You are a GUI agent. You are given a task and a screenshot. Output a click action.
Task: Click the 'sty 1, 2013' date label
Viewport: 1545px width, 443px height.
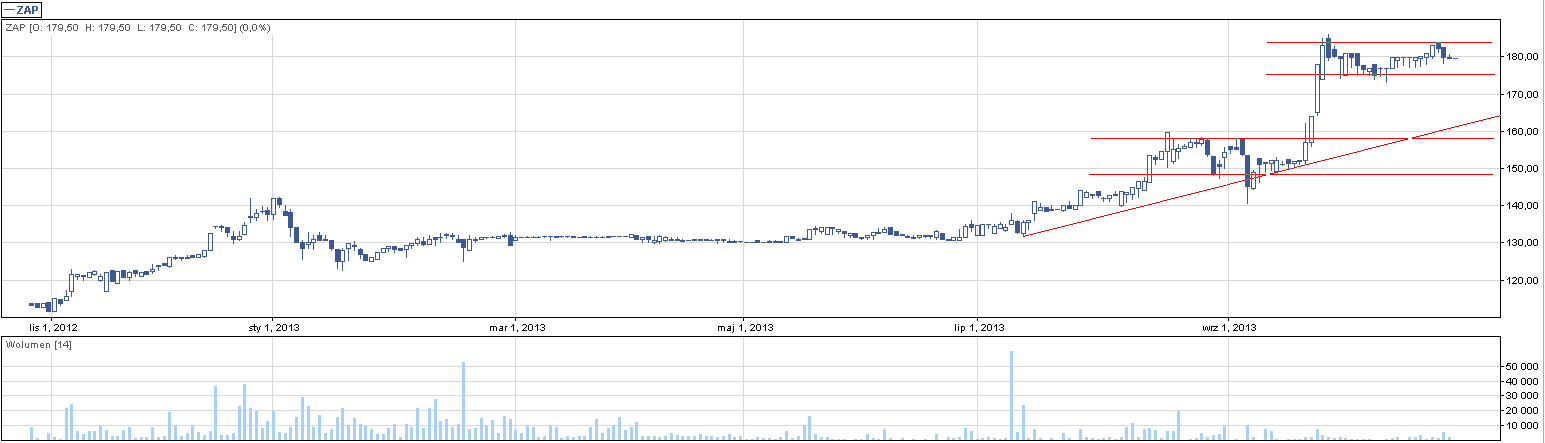pos(272,327)
